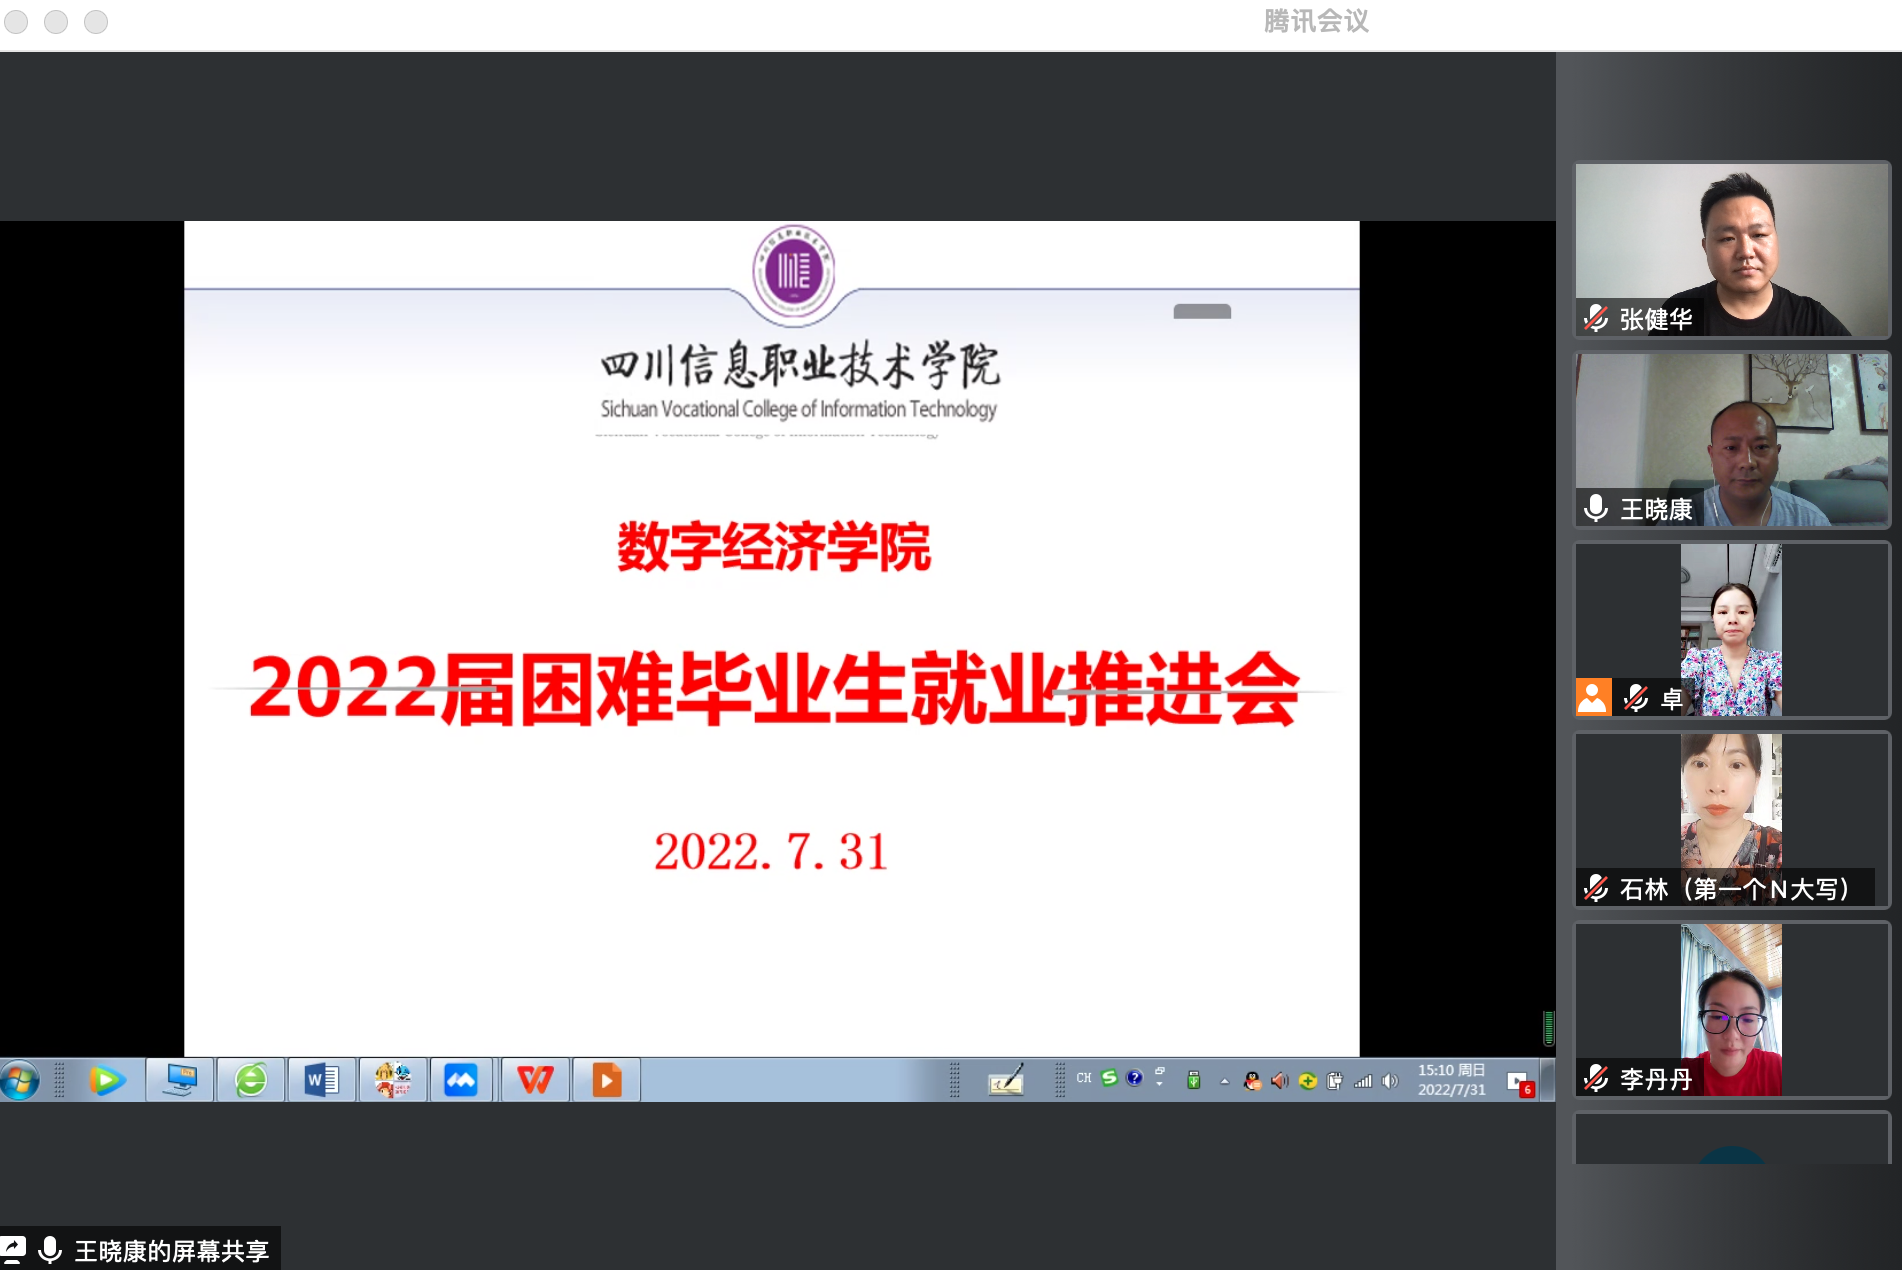Viewport: 1902px width, 1270px height.
Task: Open the 360 browser green taskbar icon
Action: tap(251, 1080)
